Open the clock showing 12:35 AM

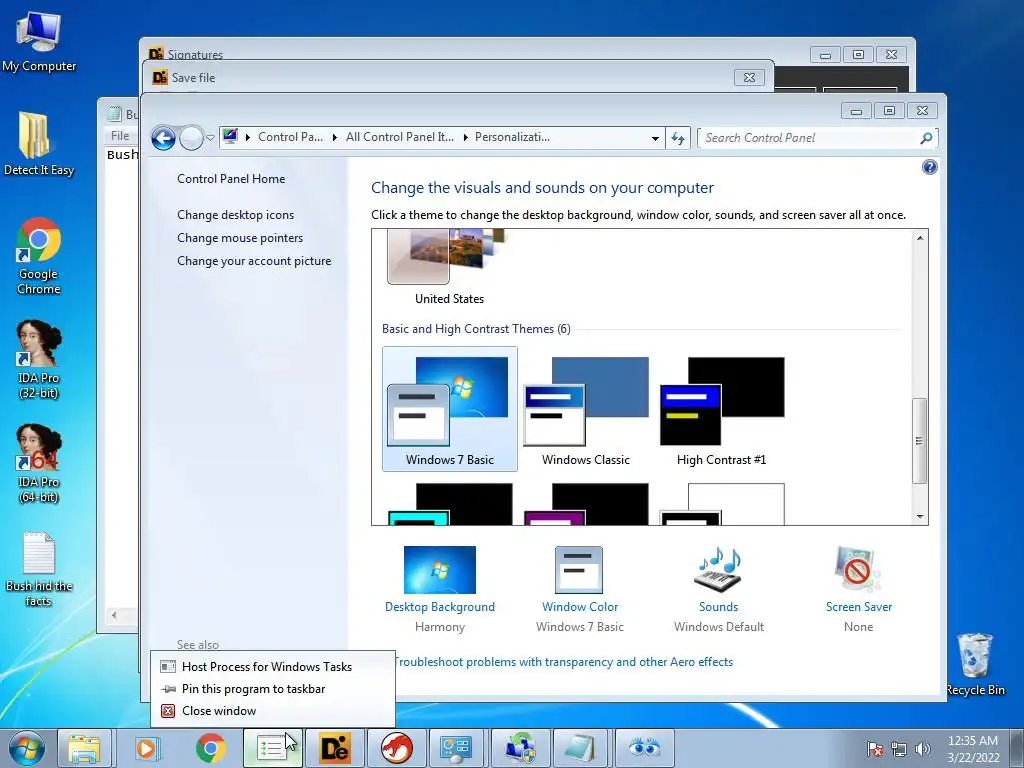pyautogui.click(x=973, y=748)
